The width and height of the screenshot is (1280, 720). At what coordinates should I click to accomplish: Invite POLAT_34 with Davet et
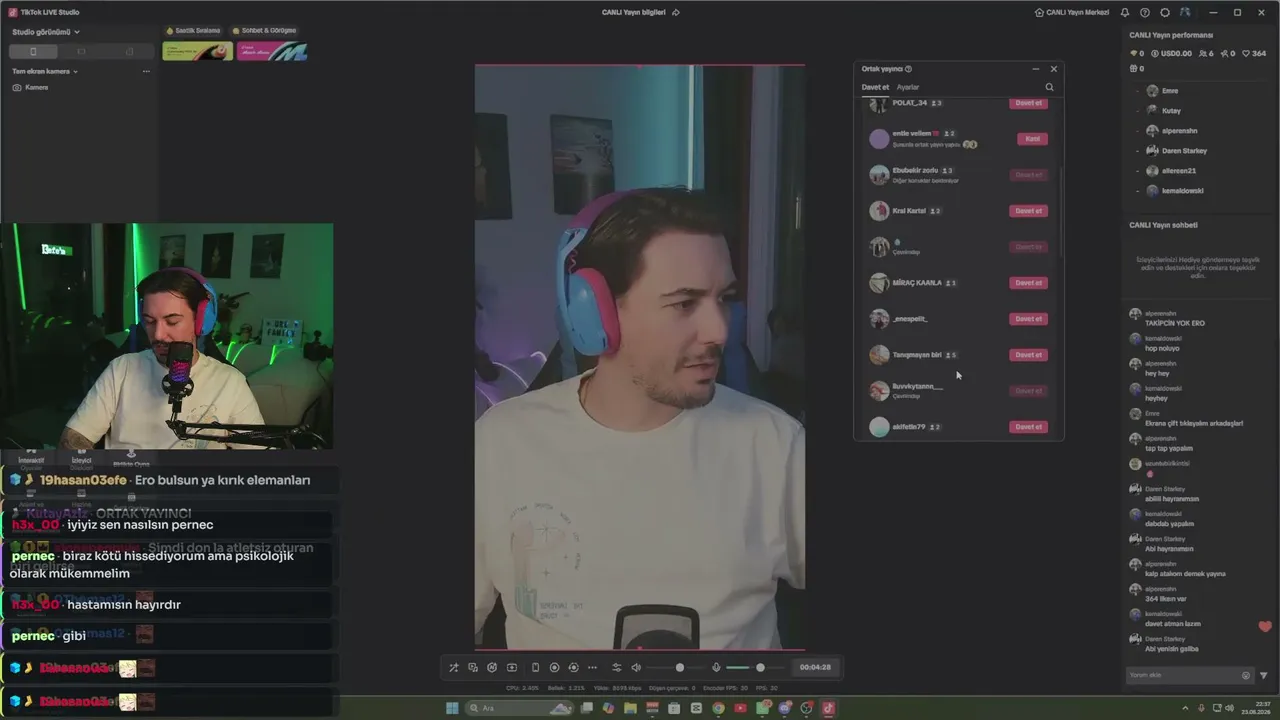[1029, 103]
